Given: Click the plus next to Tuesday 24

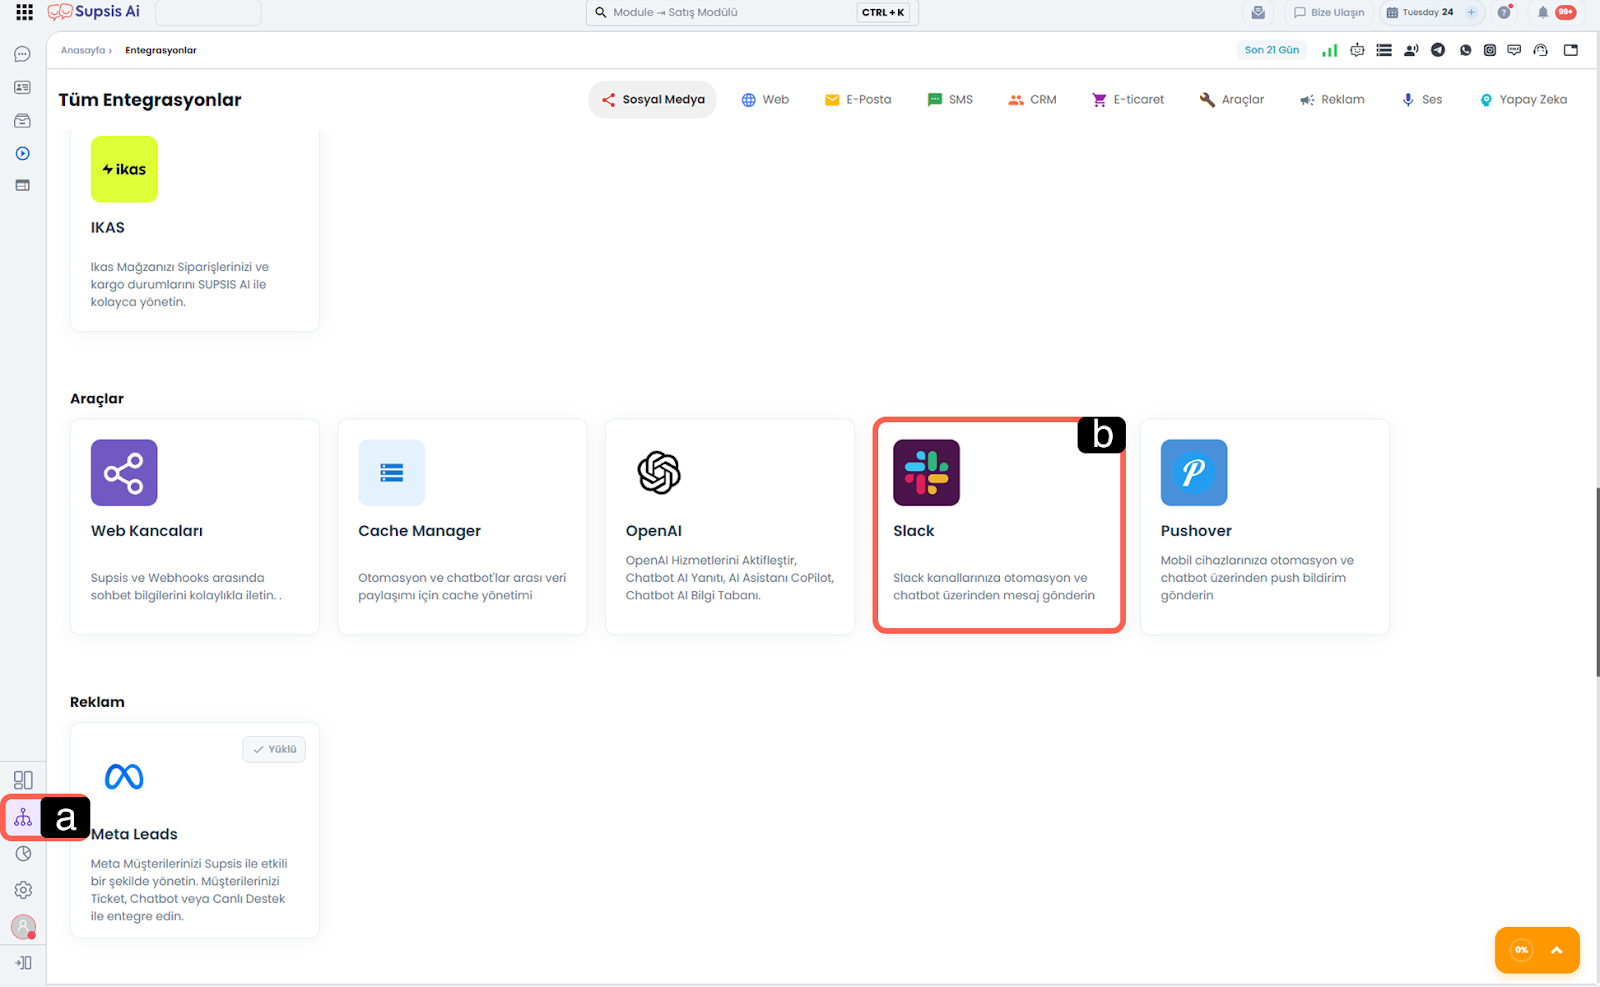Looking at the screenshot, I should (x=1471, y=12).
